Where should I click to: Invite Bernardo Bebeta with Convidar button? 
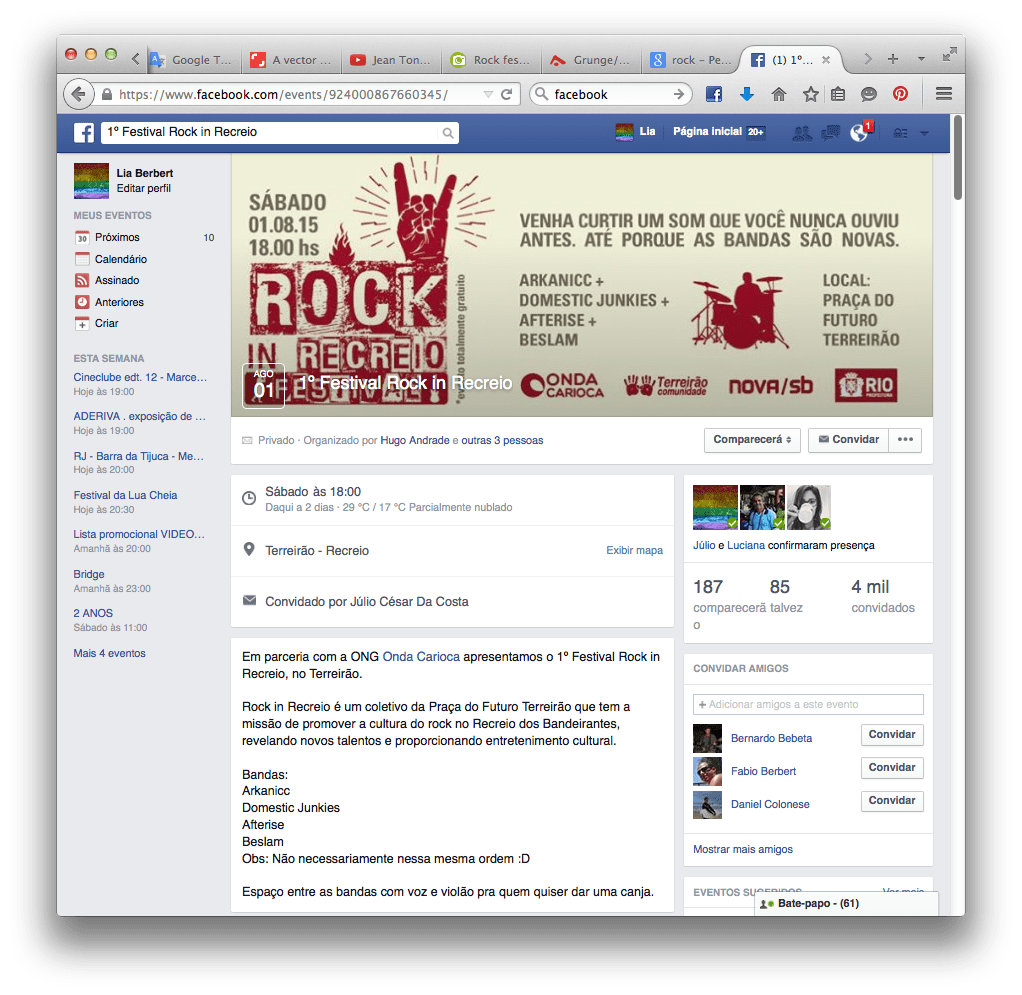tap(892, 735)
